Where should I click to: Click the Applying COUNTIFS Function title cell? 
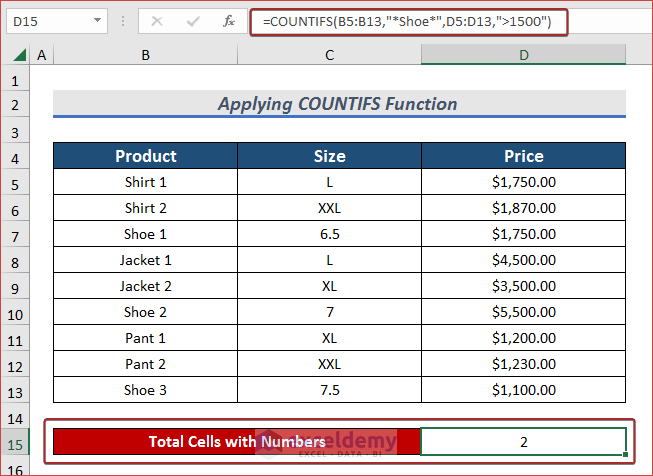coord(338,104)
